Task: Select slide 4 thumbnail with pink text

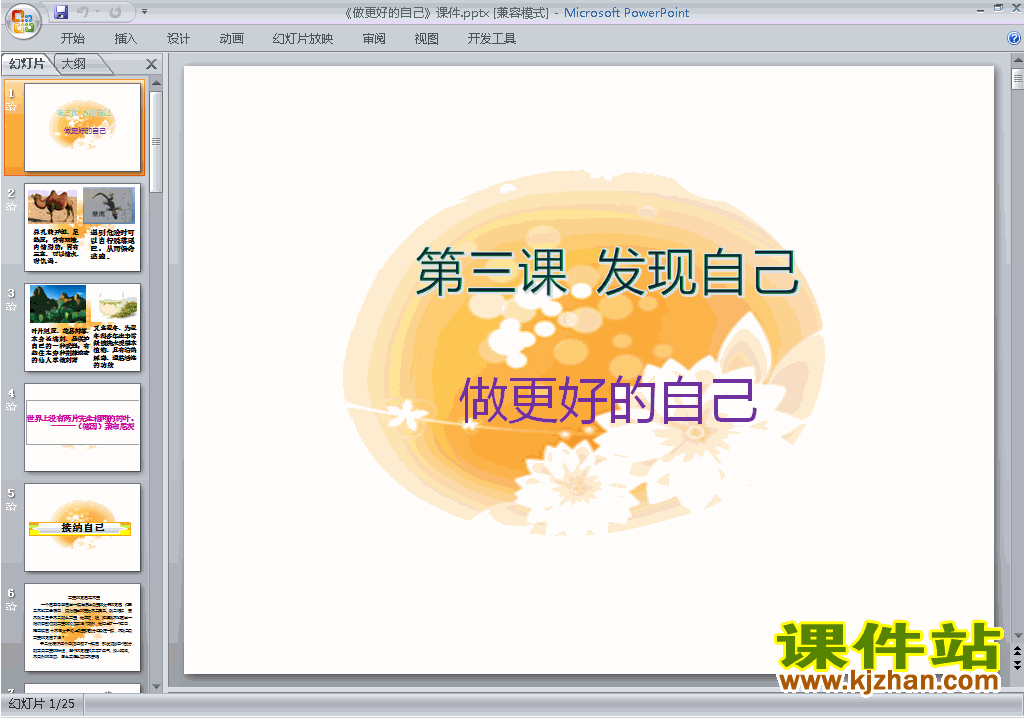Action: click(82, 427)
